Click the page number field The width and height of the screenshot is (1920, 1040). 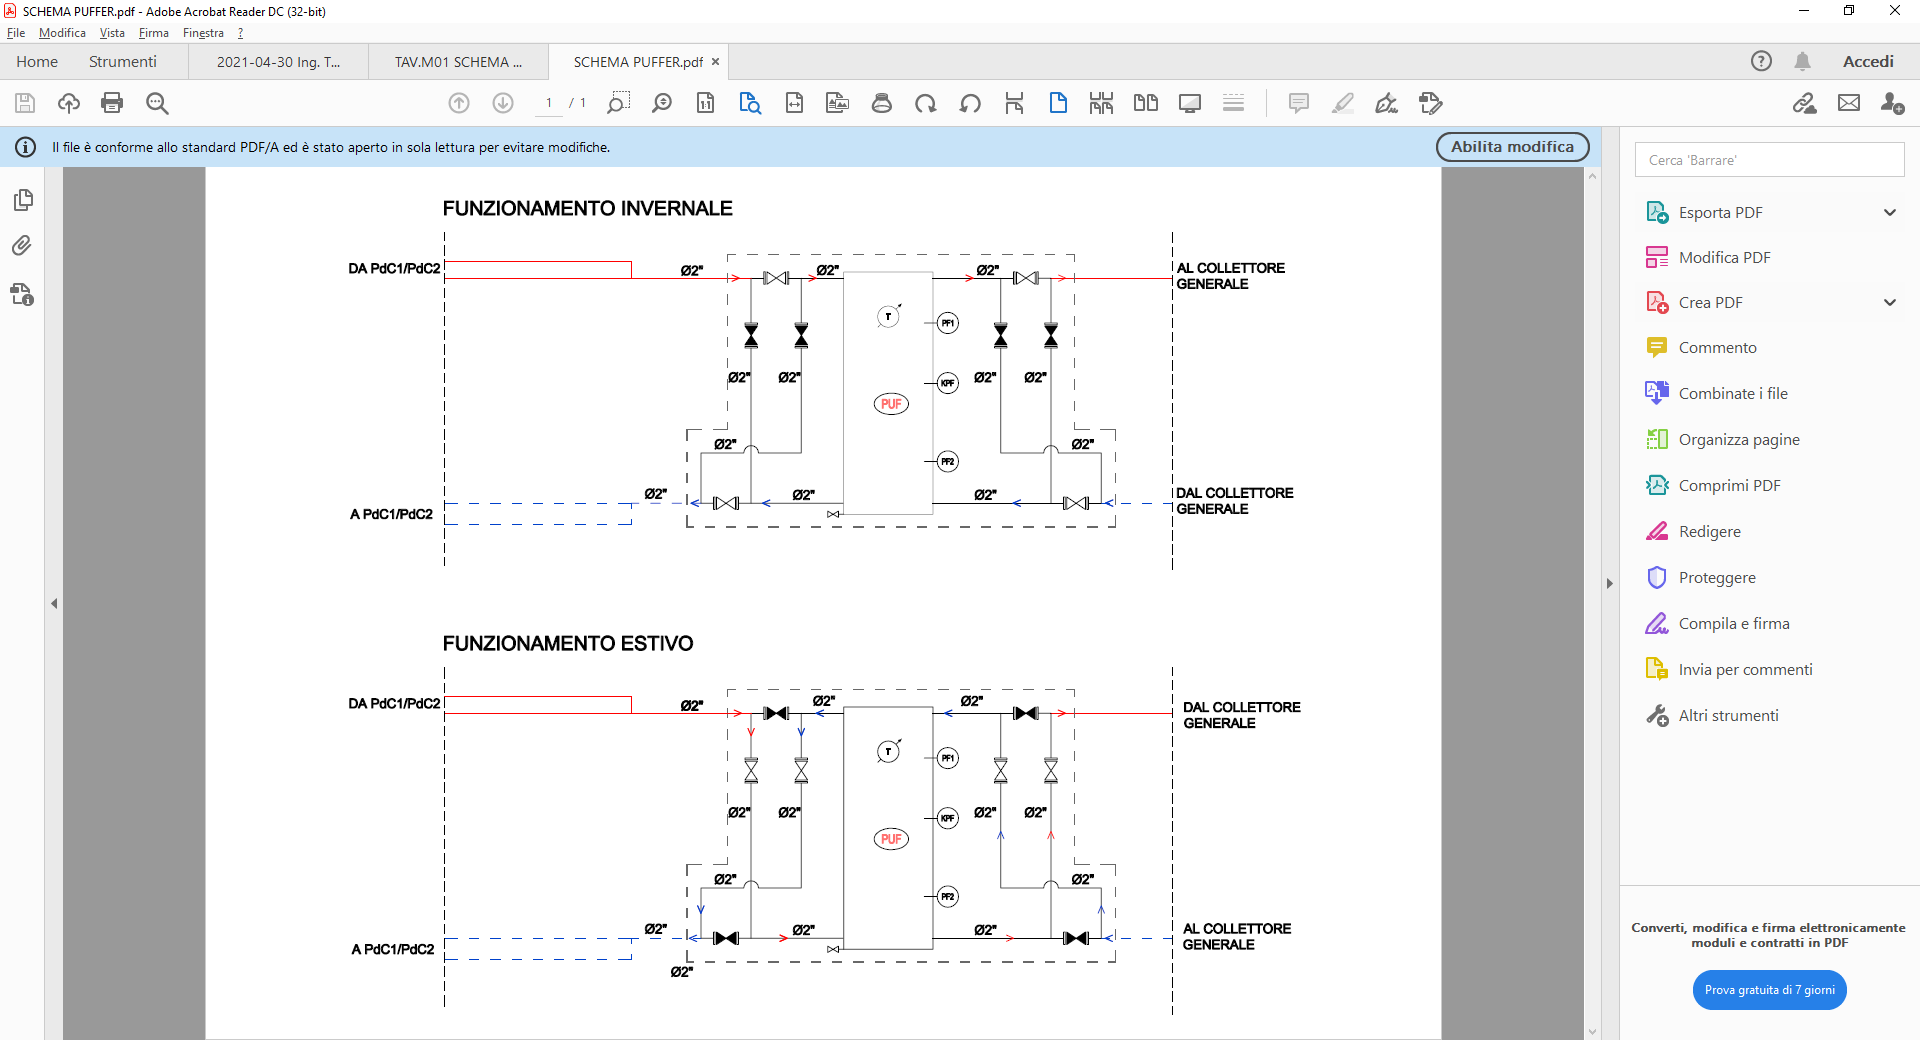549,103
